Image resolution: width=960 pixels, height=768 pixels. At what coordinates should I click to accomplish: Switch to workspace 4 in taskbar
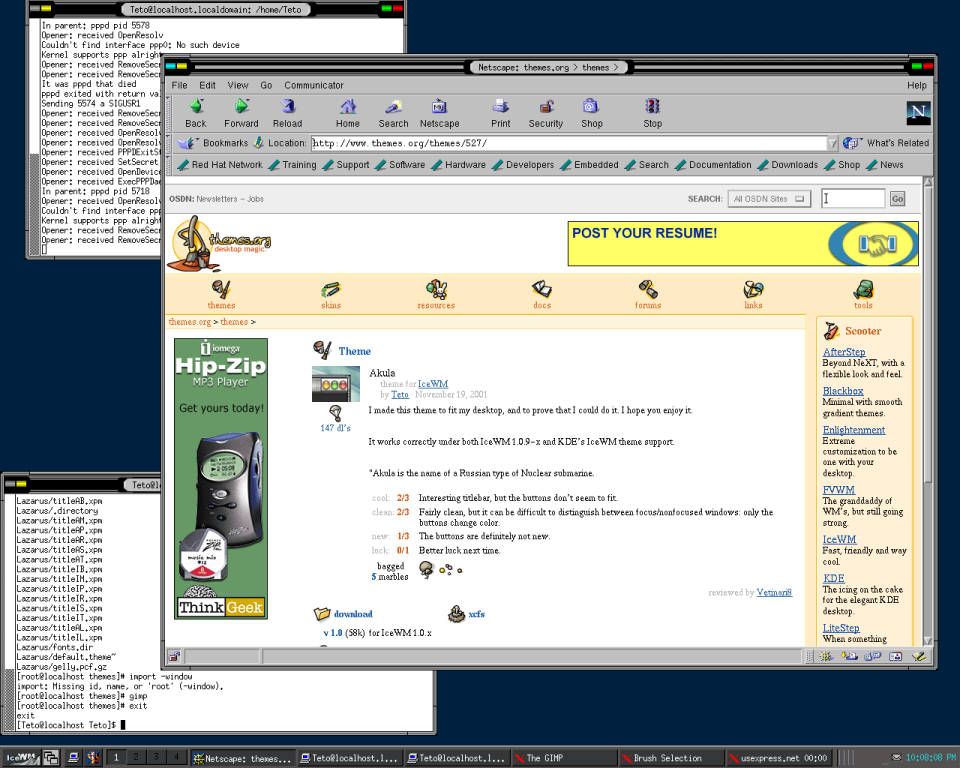176,758
